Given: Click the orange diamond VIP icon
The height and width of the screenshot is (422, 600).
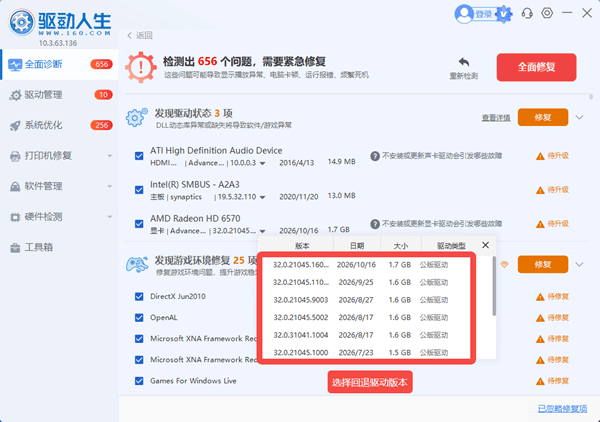Looking at the screenshot, I should [x=504, y=264].
